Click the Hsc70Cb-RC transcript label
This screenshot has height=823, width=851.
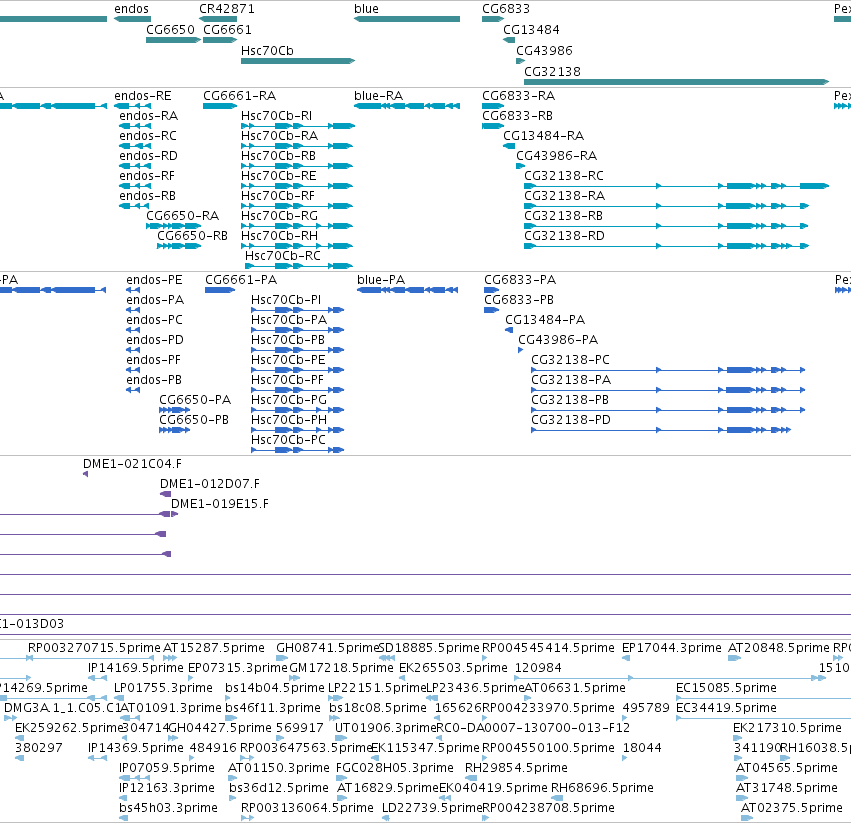click(283, 256)
